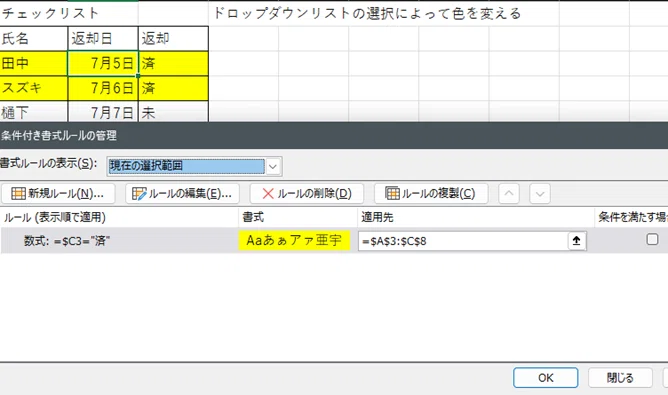The width and height of the screenshot is (668, 395).
Task: Select the 7月7日 date cell
Action: coord(103,112)
